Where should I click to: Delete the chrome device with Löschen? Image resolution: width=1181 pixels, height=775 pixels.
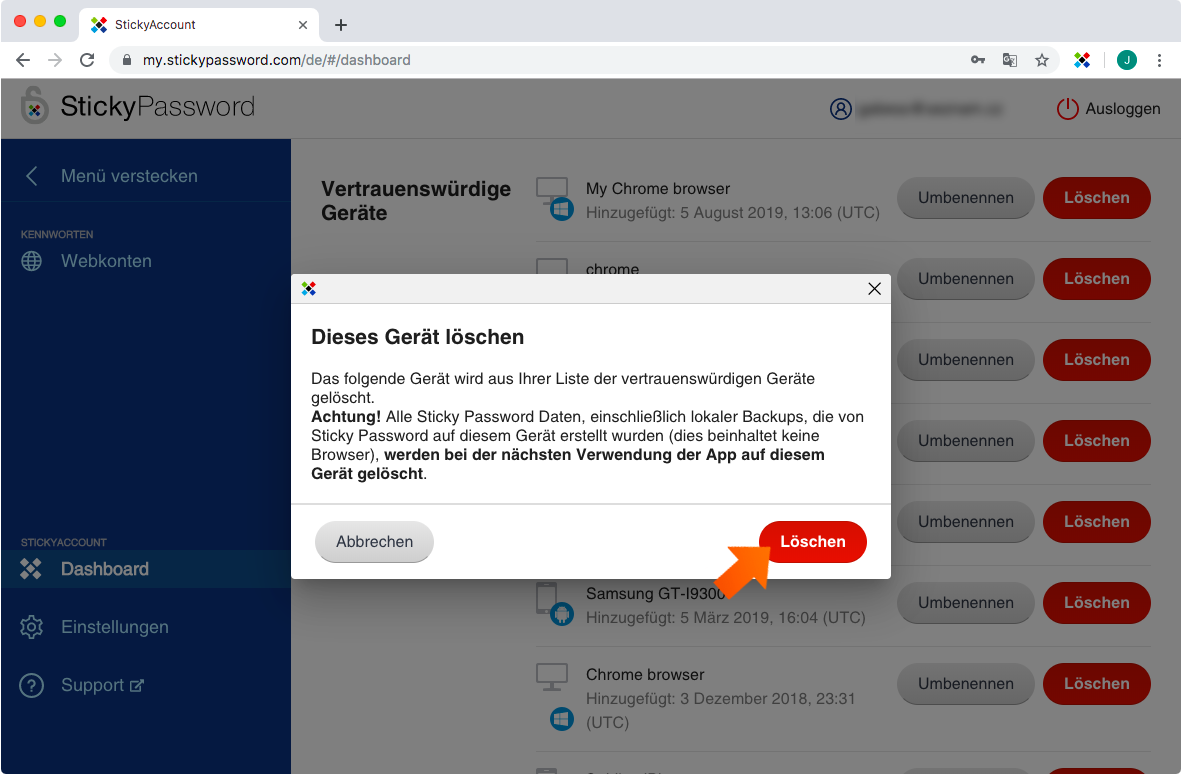(x=1097, y=279)
